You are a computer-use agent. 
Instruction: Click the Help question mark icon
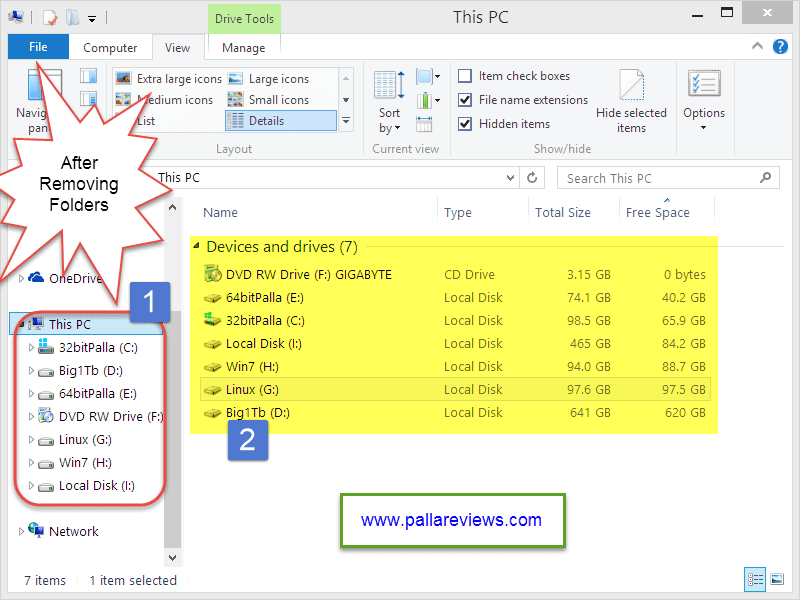[x=780, y=47]
